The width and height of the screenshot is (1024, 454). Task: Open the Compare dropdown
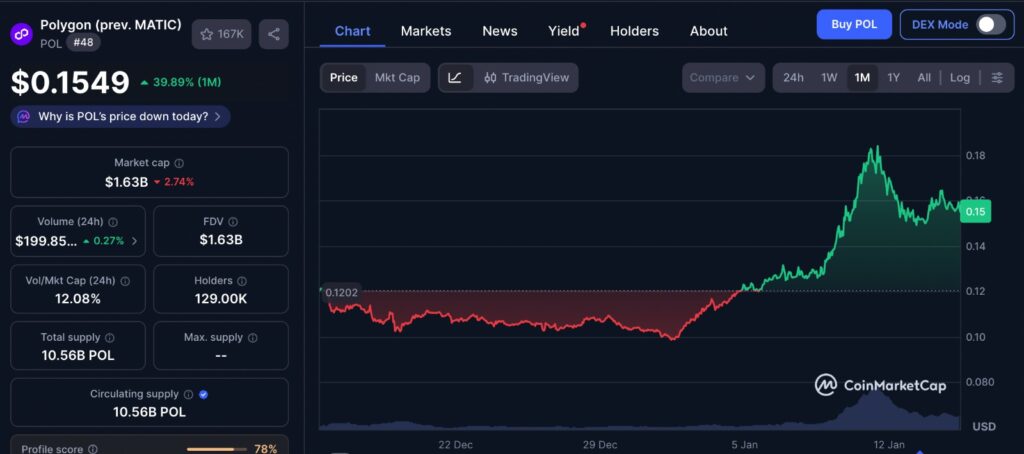pyautogui.click(x=723, y=78)
